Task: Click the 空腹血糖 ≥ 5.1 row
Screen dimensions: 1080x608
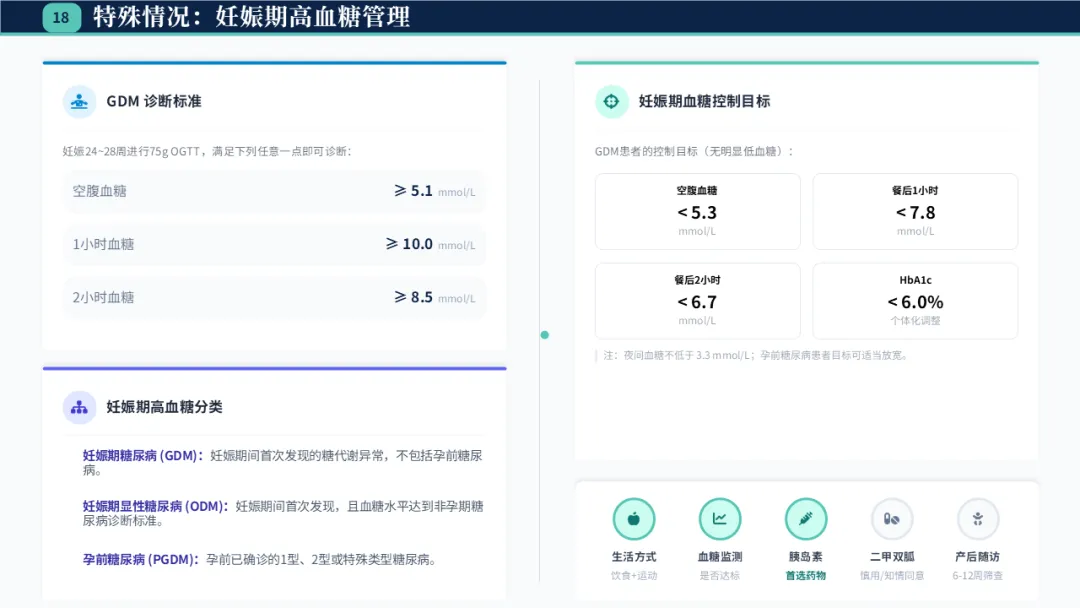Action: tap(274, 191)
